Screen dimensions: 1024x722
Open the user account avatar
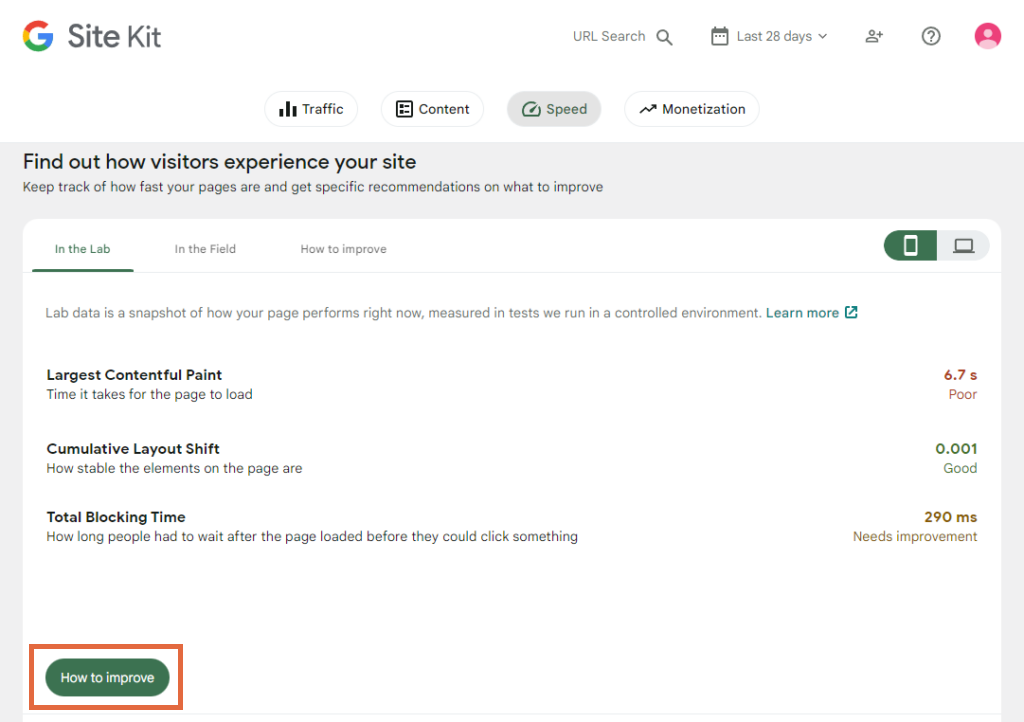tap(987, 36)
